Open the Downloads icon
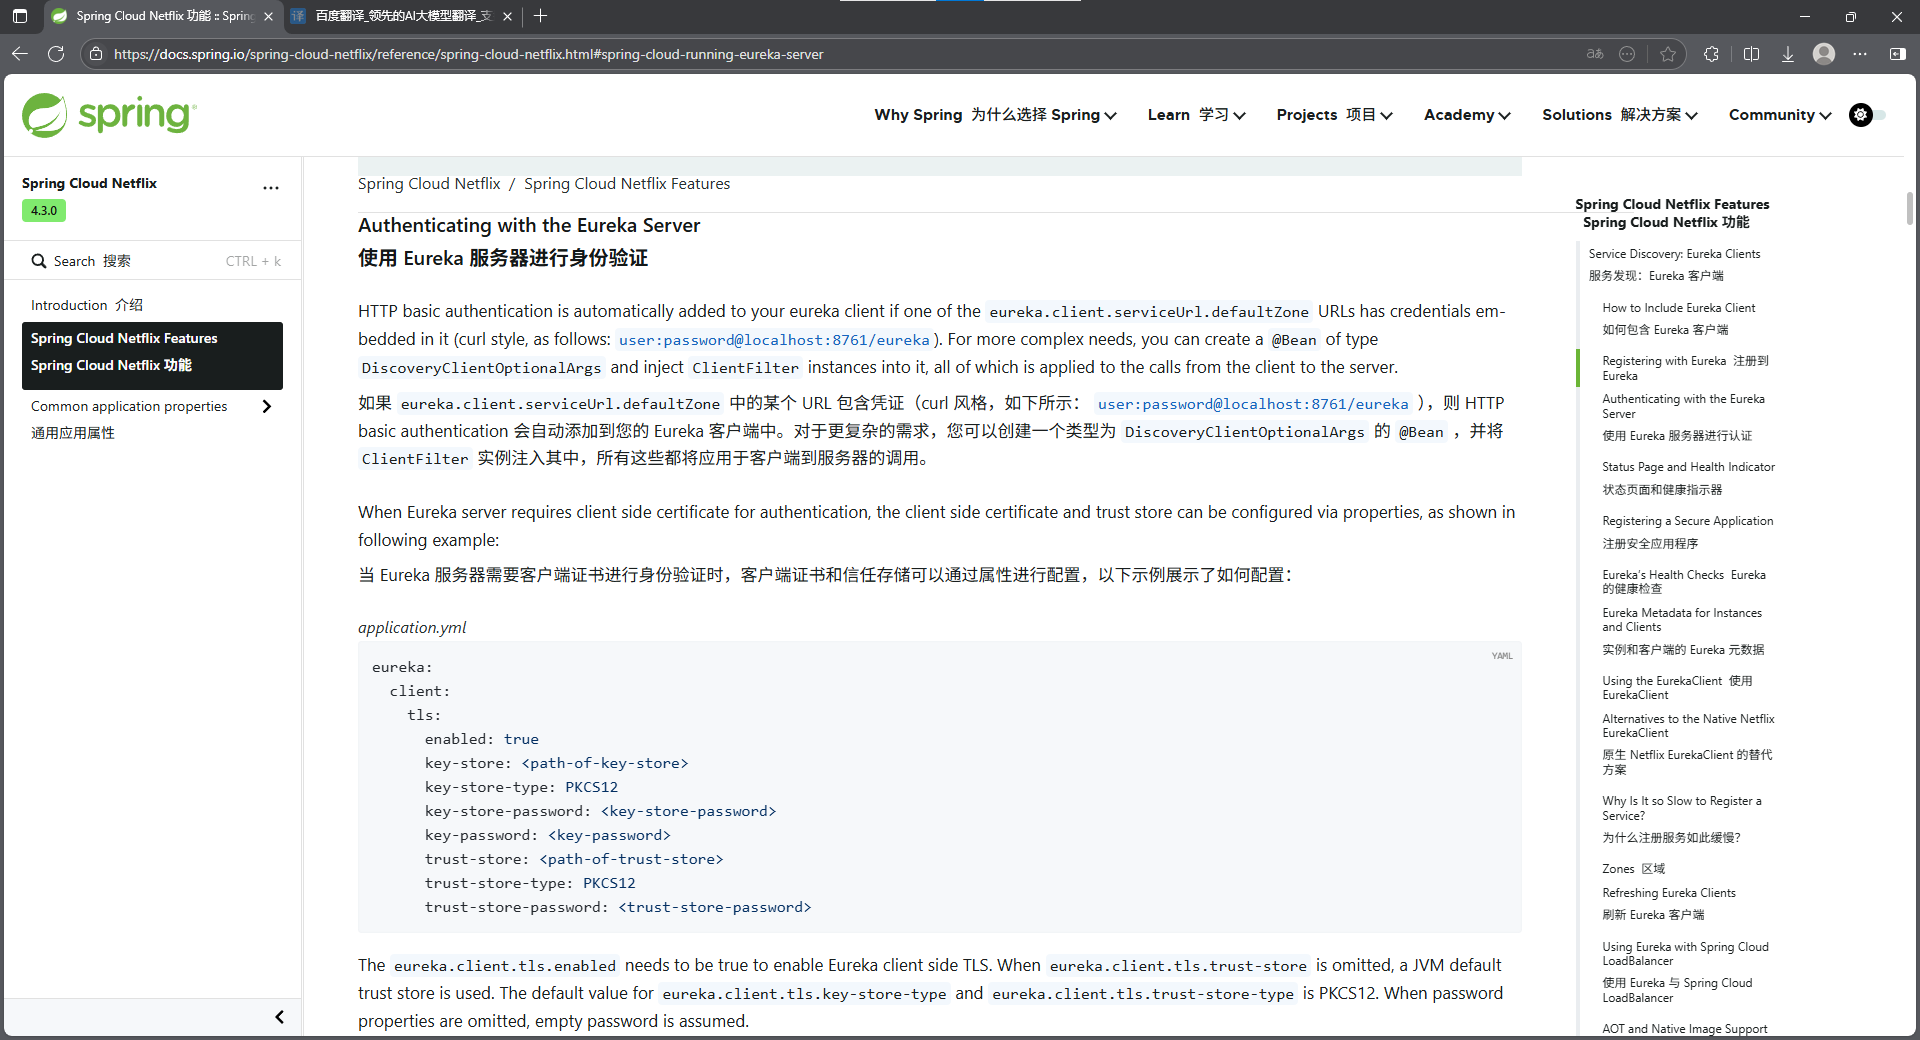The height and width of the screenshot is (1040, 1920). click(x=1788, y=54)
